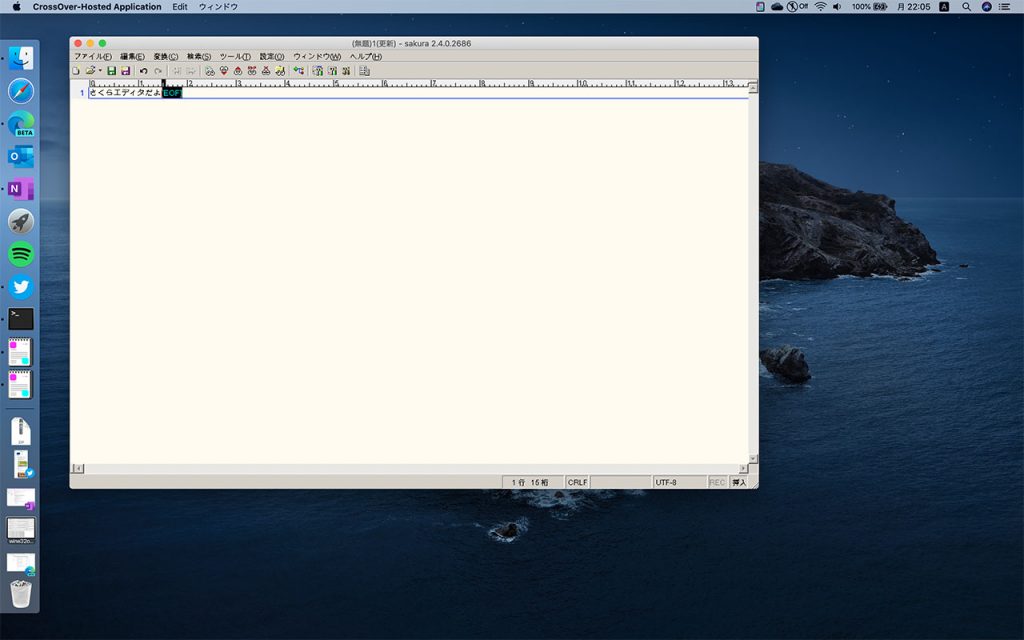
Task: Click the horizontal scrollbar right arrow
Action: coord(743,468)
